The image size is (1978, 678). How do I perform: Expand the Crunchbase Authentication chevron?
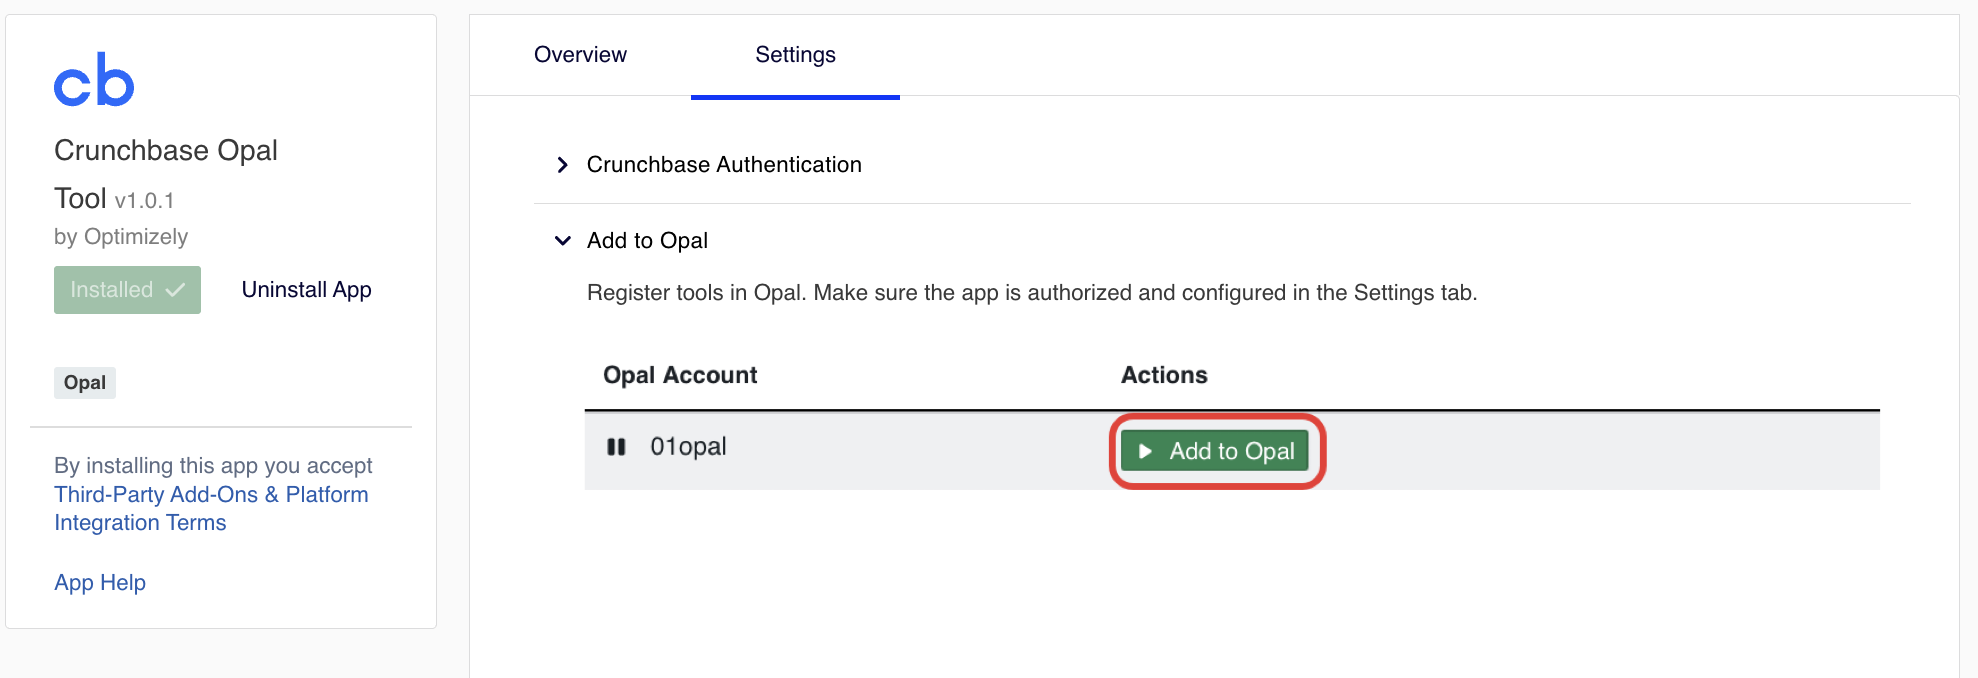point(563,165)
